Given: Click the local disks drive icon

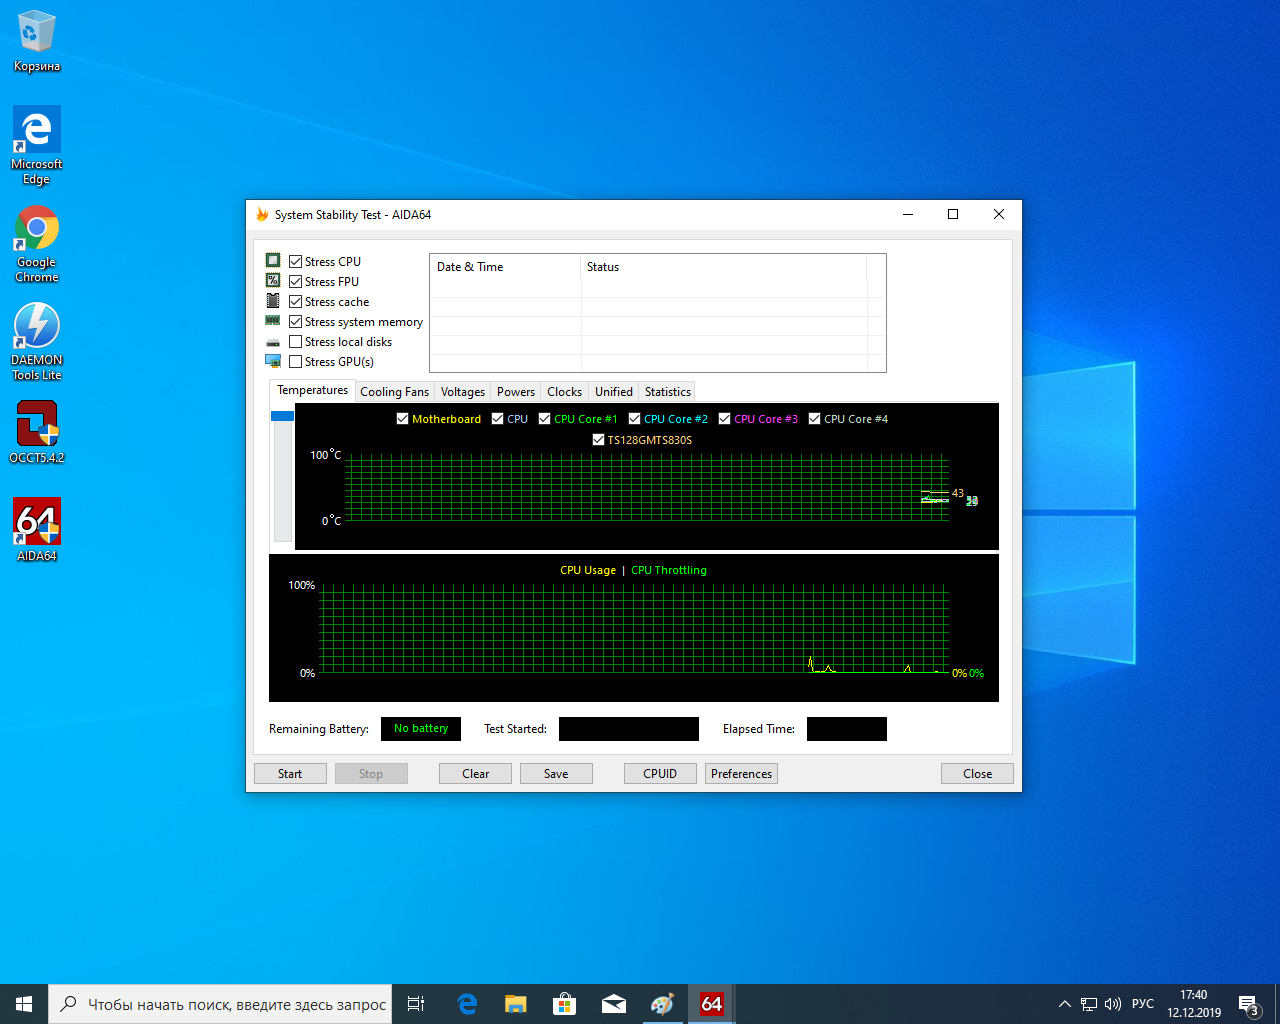Looking at the screenshot, I should (273, 342).
